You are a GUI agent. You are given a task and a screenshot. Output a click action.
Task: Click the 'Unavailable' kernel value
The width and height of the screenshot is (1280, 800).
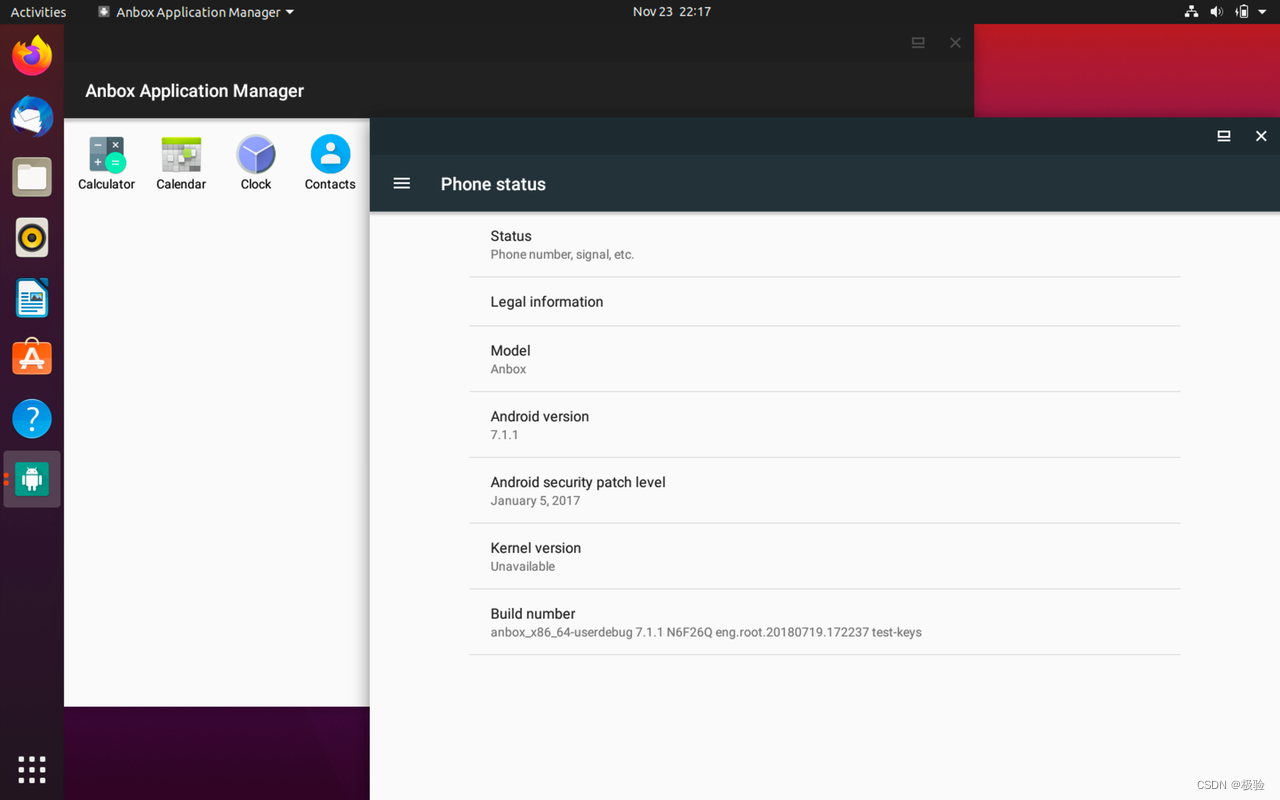coord(522,567)
